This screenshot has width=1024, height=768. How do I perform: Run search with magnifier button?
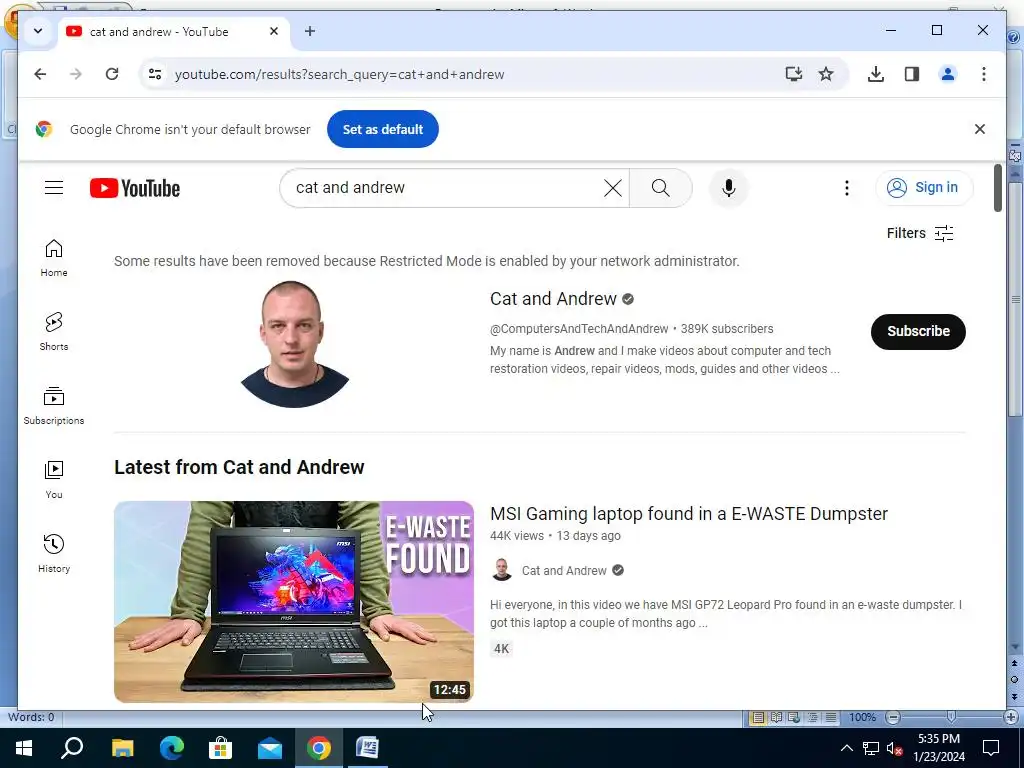pos(660,188)
